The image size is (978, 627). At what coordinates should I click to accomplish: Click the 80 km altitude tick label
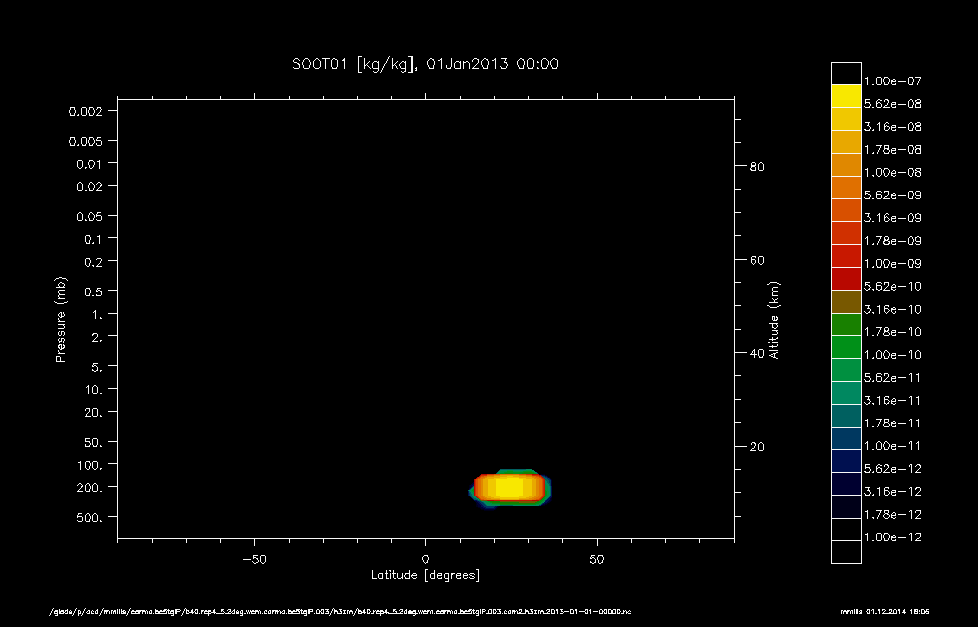756,167
